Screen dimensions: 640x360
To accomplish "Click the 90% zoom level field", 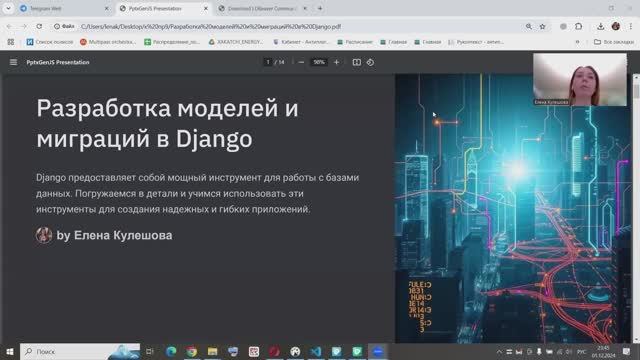I will pos(319,62).
